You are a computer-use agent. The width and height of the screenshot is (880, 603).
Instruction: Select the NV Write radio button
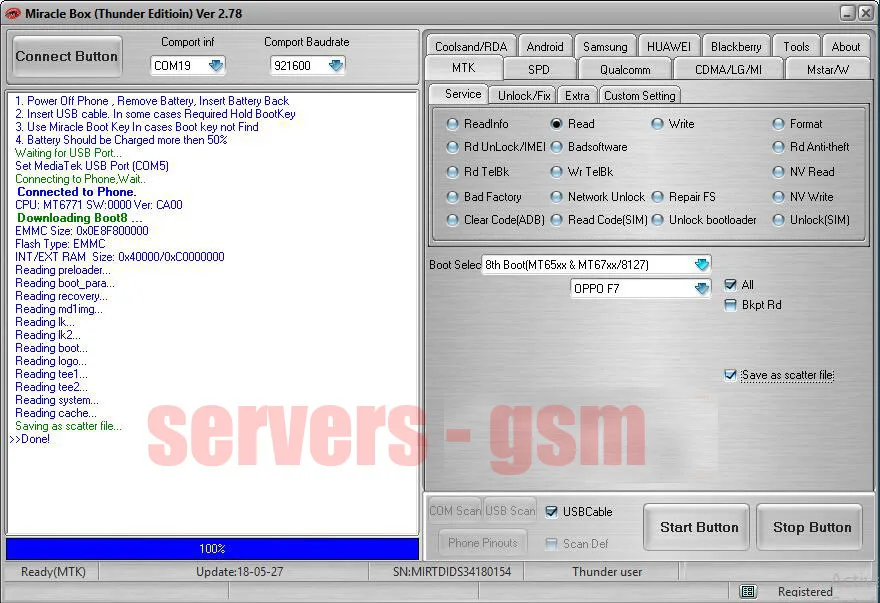click(778, 197)
